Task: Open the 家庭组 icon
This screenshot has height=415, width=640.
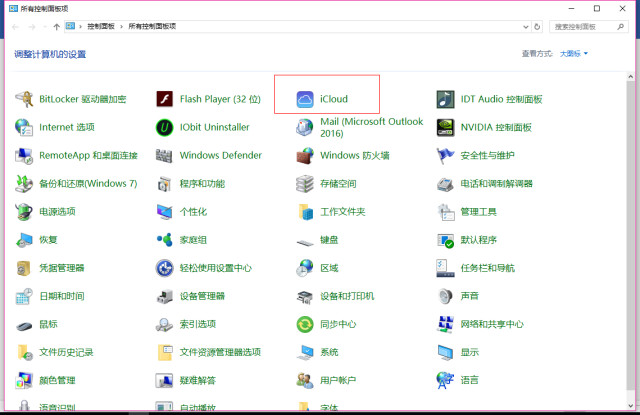Action: [x=164, y=240]
